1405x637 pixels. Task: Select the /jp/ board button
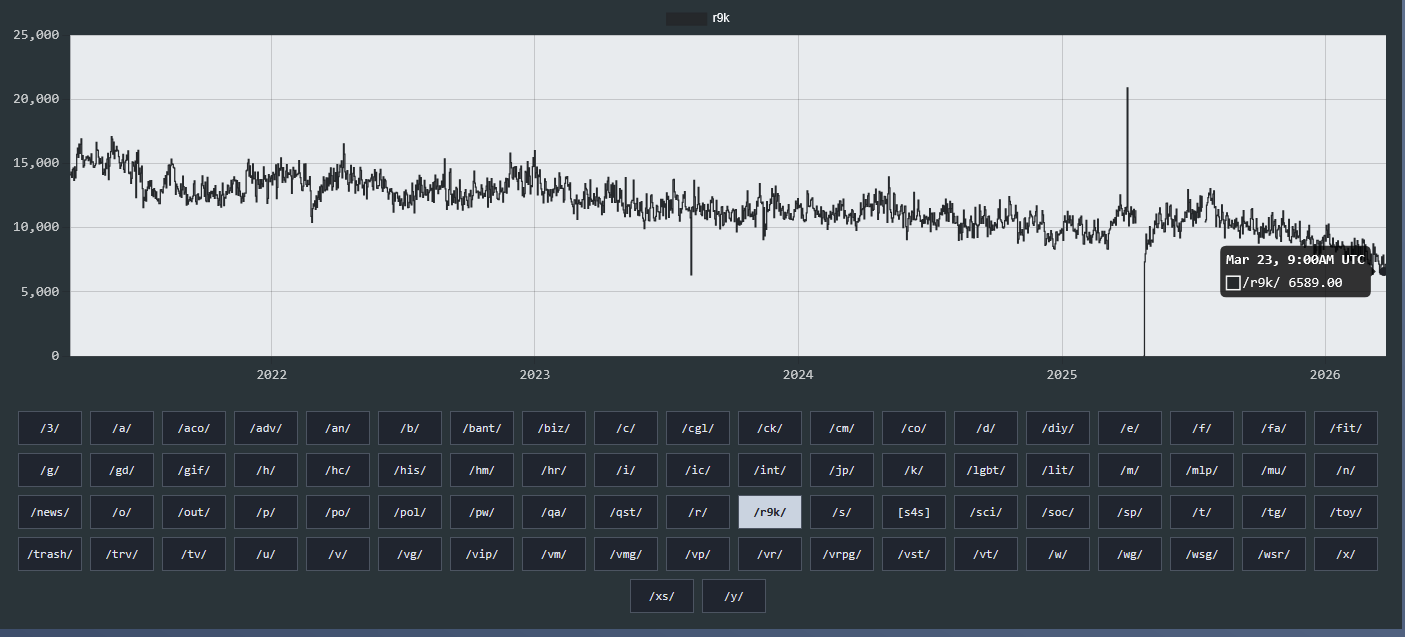pyautogui.click(x=842, y=470)
